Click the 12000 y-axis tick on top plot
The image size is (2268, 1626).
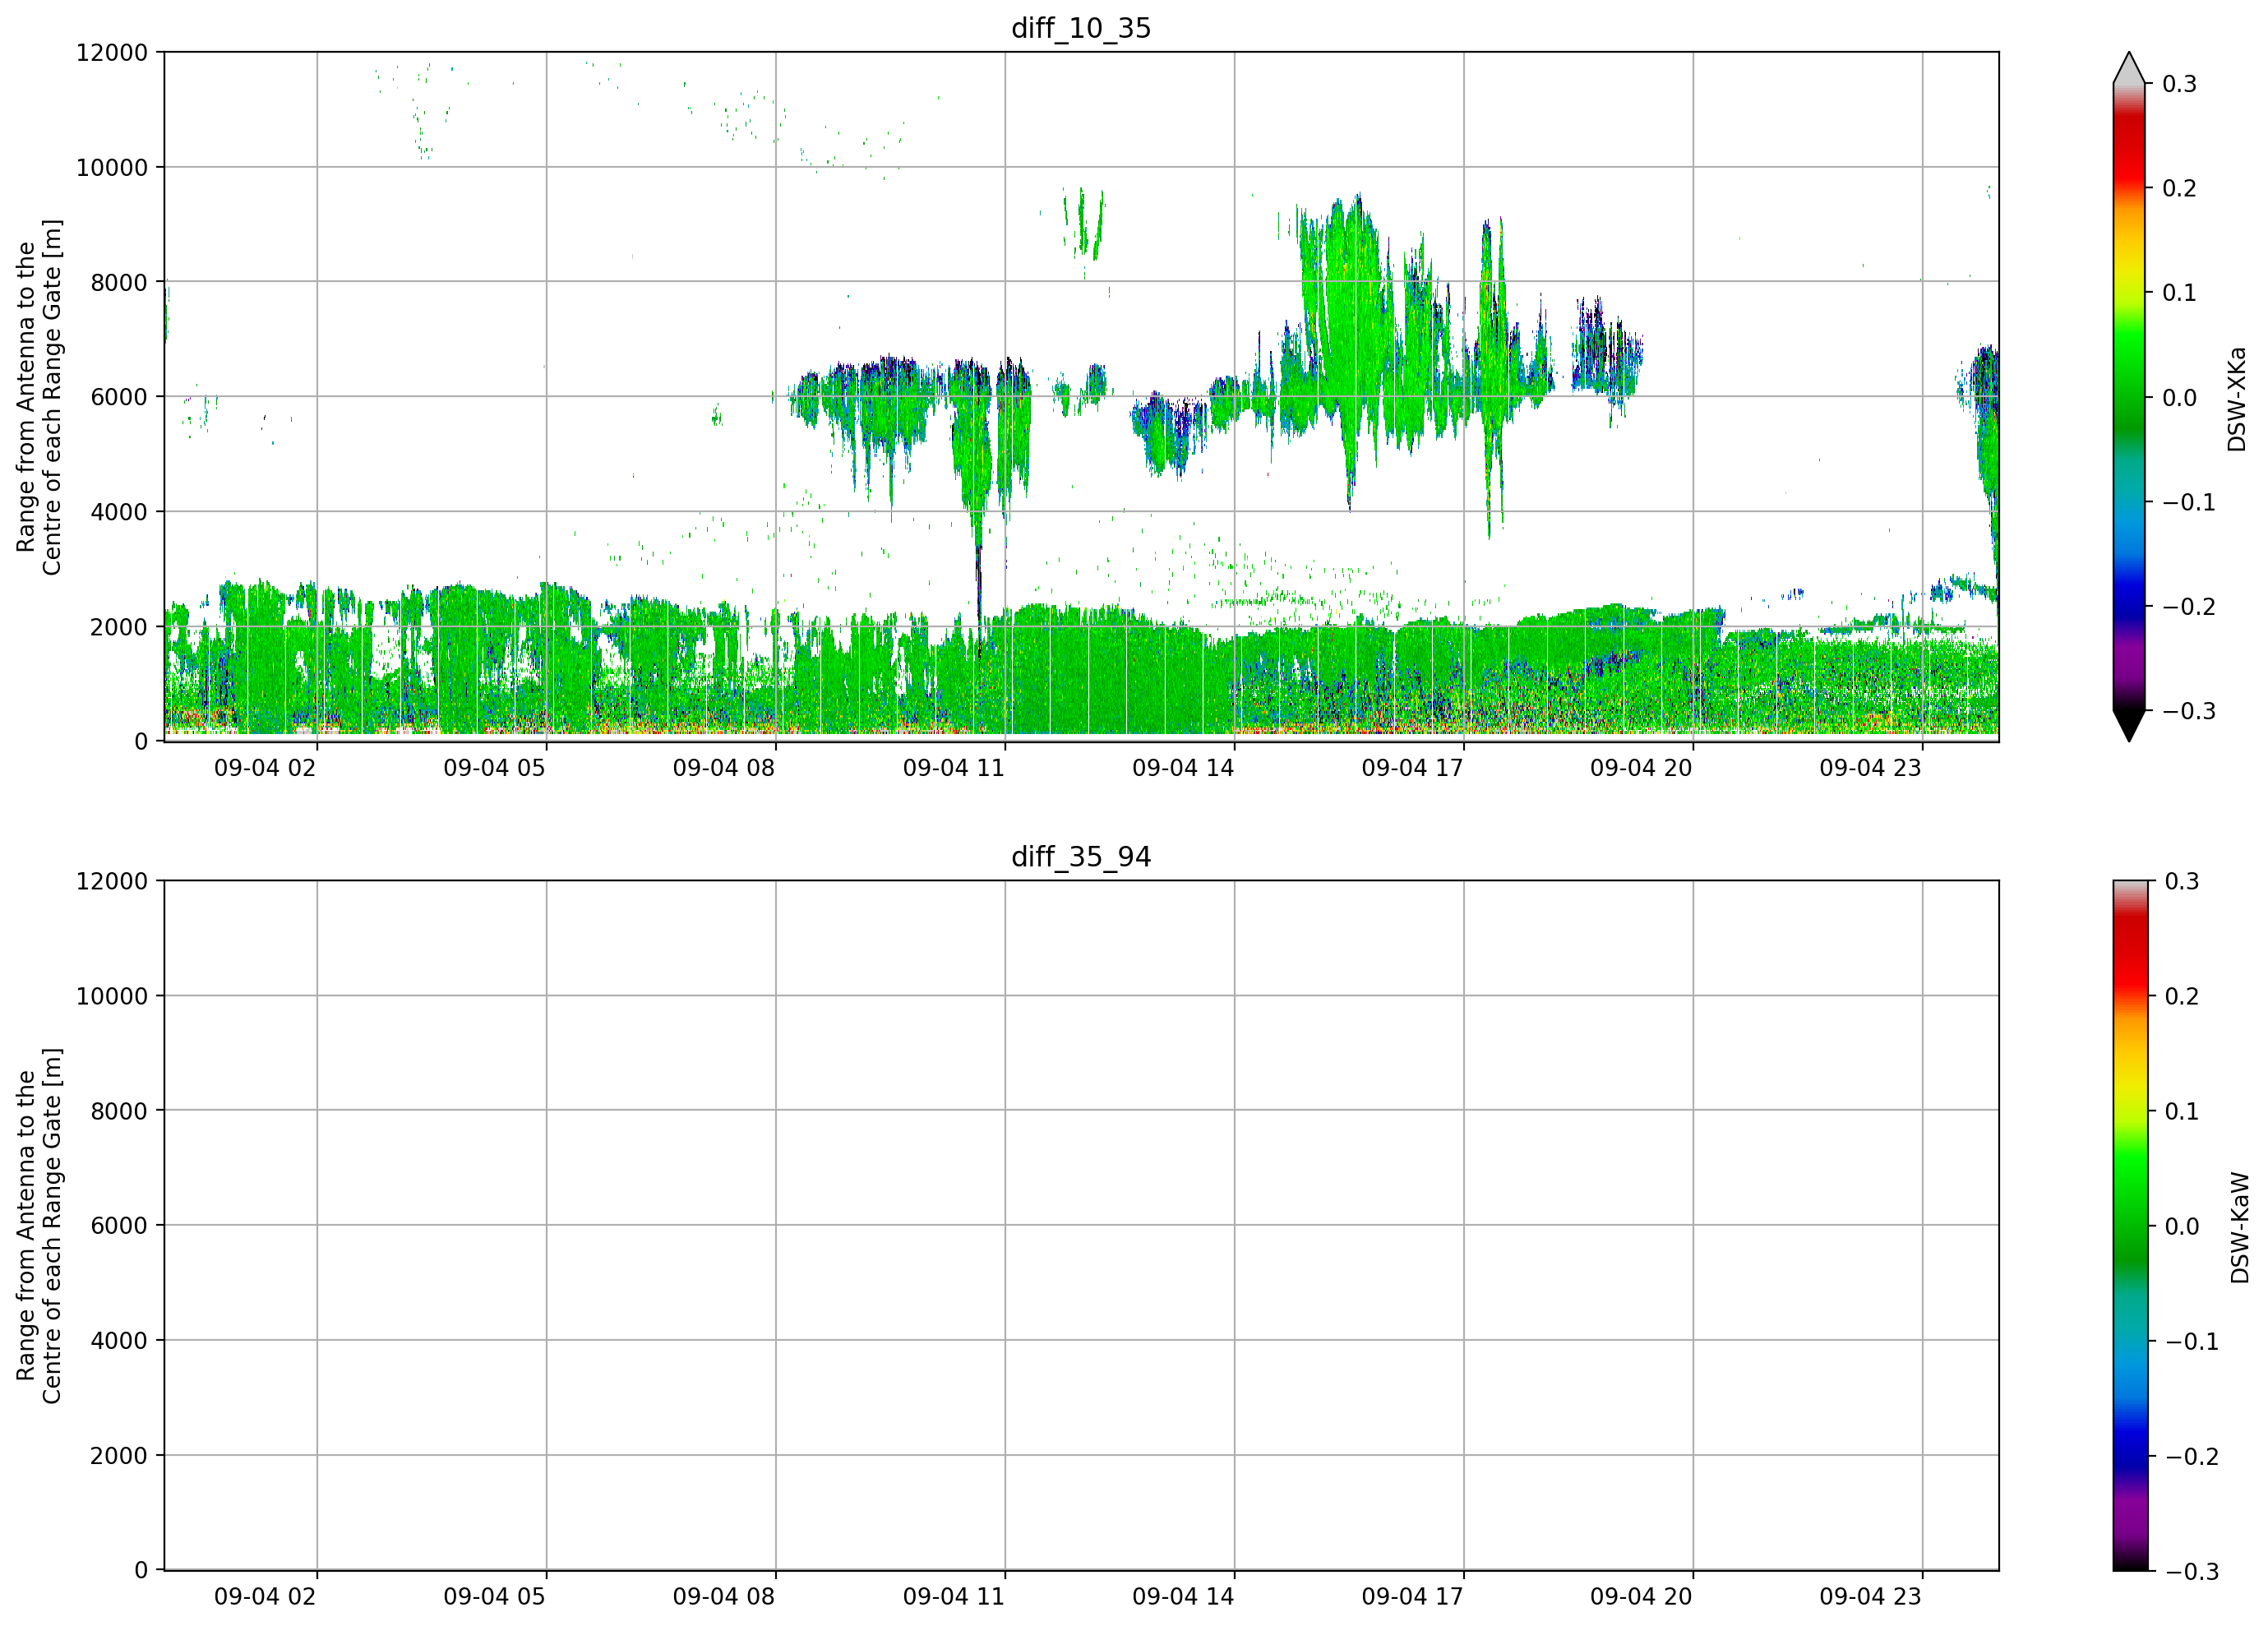112,53
